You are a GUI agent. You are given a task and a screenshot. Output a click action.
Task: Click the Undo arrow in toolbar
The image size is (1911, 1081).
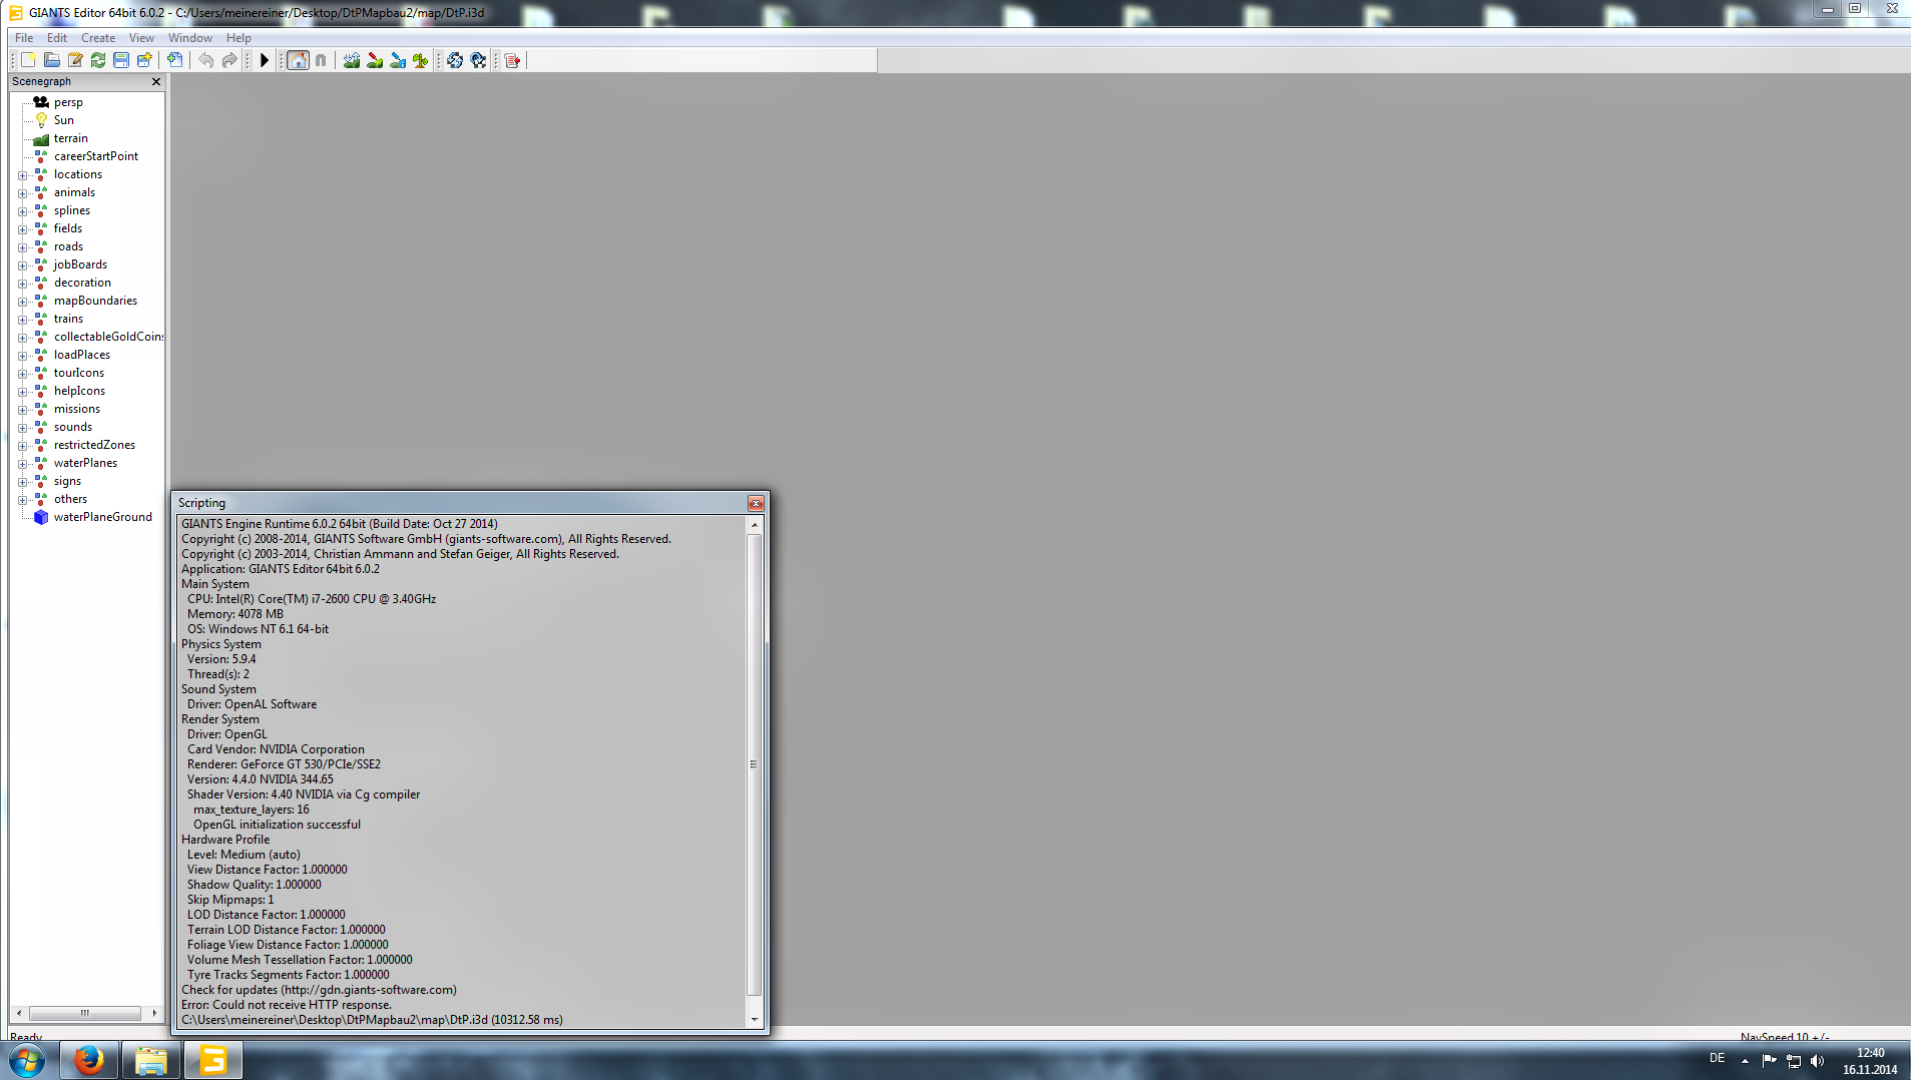pyautogui.click(x=206, y=60)
